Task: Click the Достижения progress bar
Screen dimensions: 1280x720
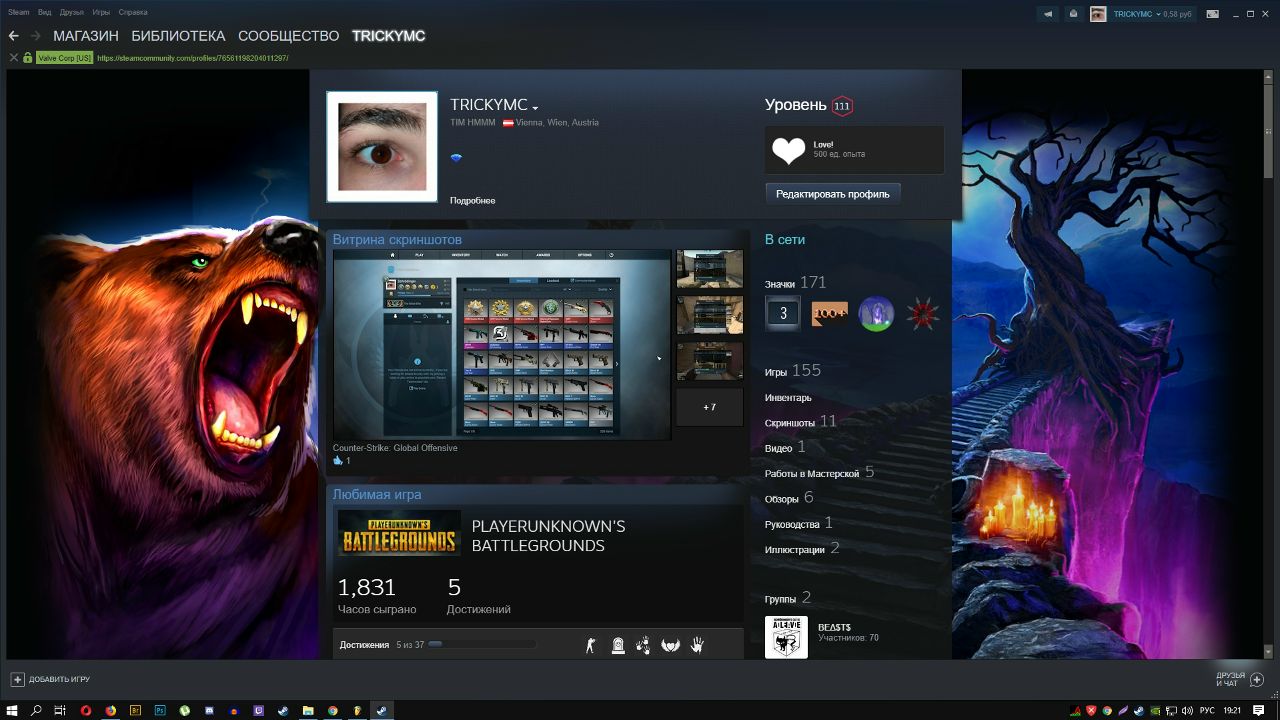Action: coord(482,645)
